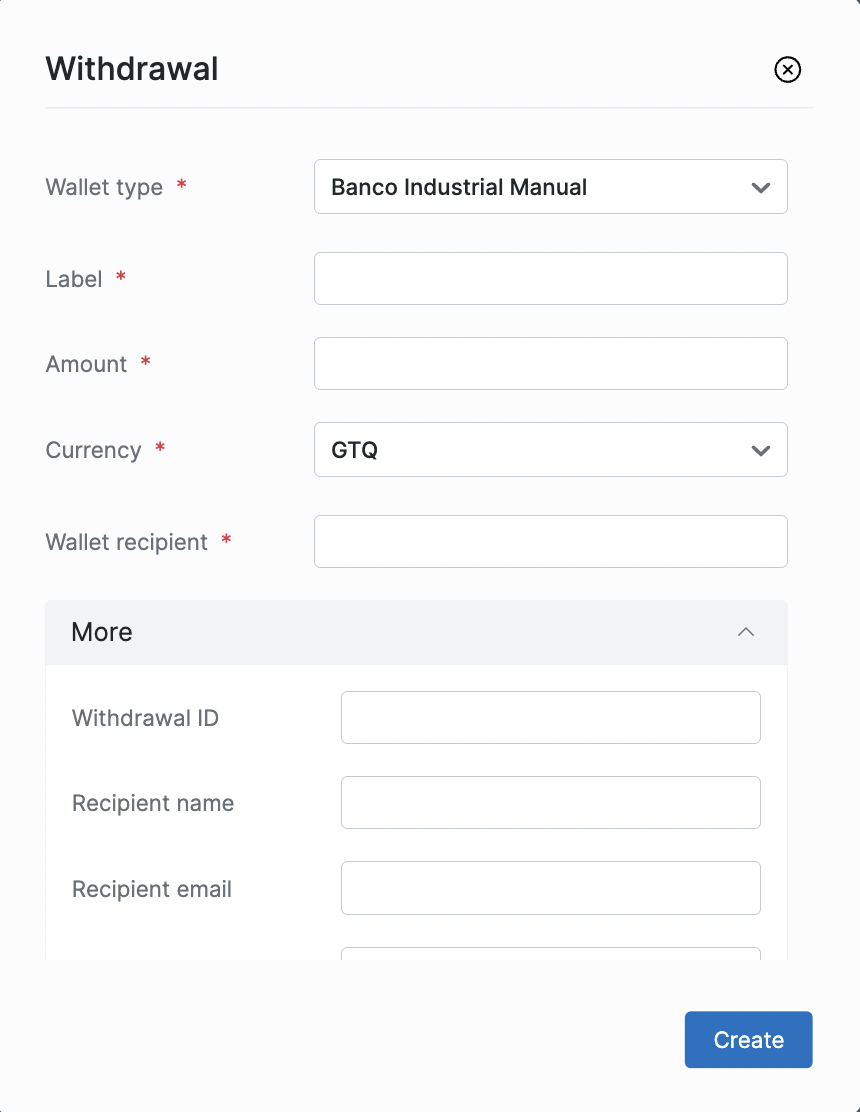Click the partially visible field below Recipient email
This screenshot has width=860, height=1112.
point(550,954)
